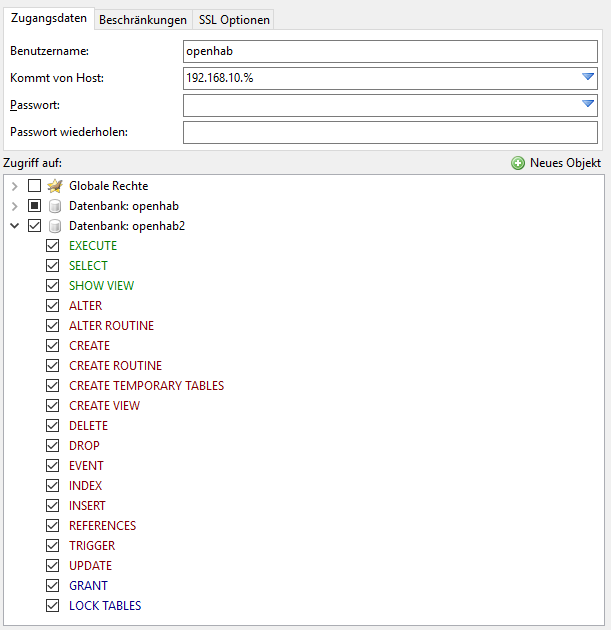Disable the DROP privilege checkbox

click(x=52, y=446)
